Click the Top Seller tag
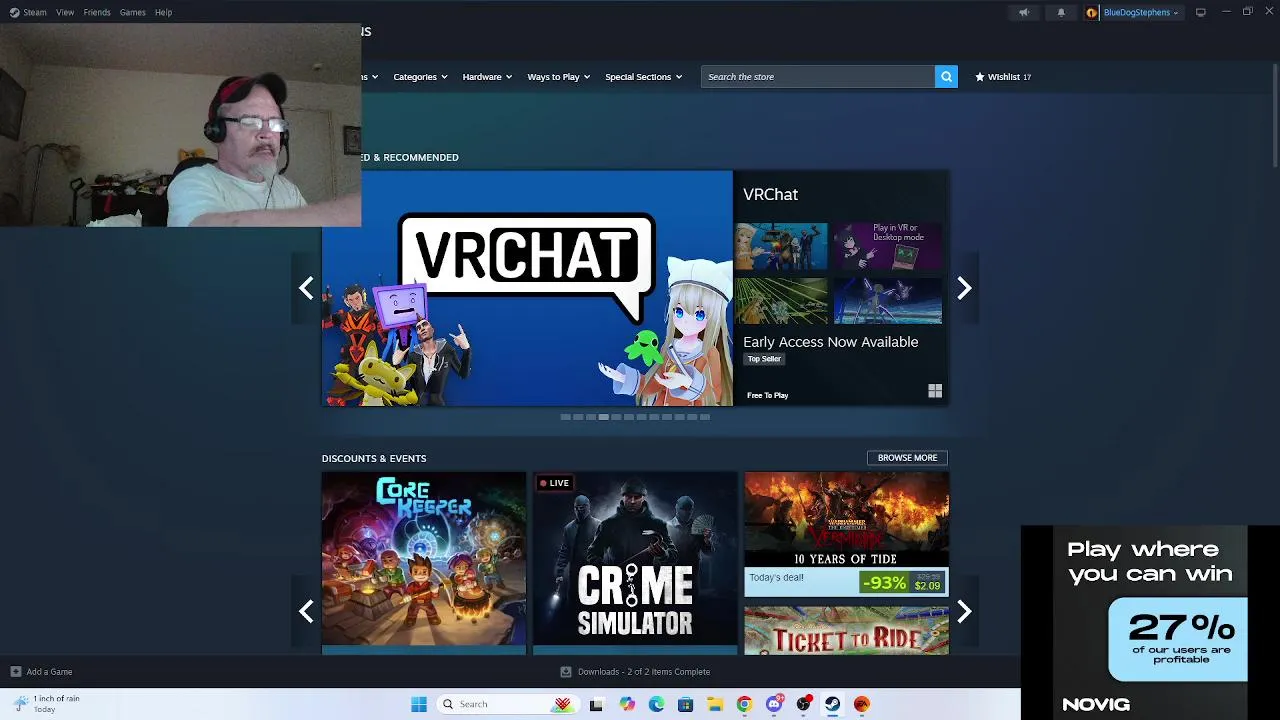Image resolution: width=1280 pixels, height=720 pixels. (x=764, y=359)
